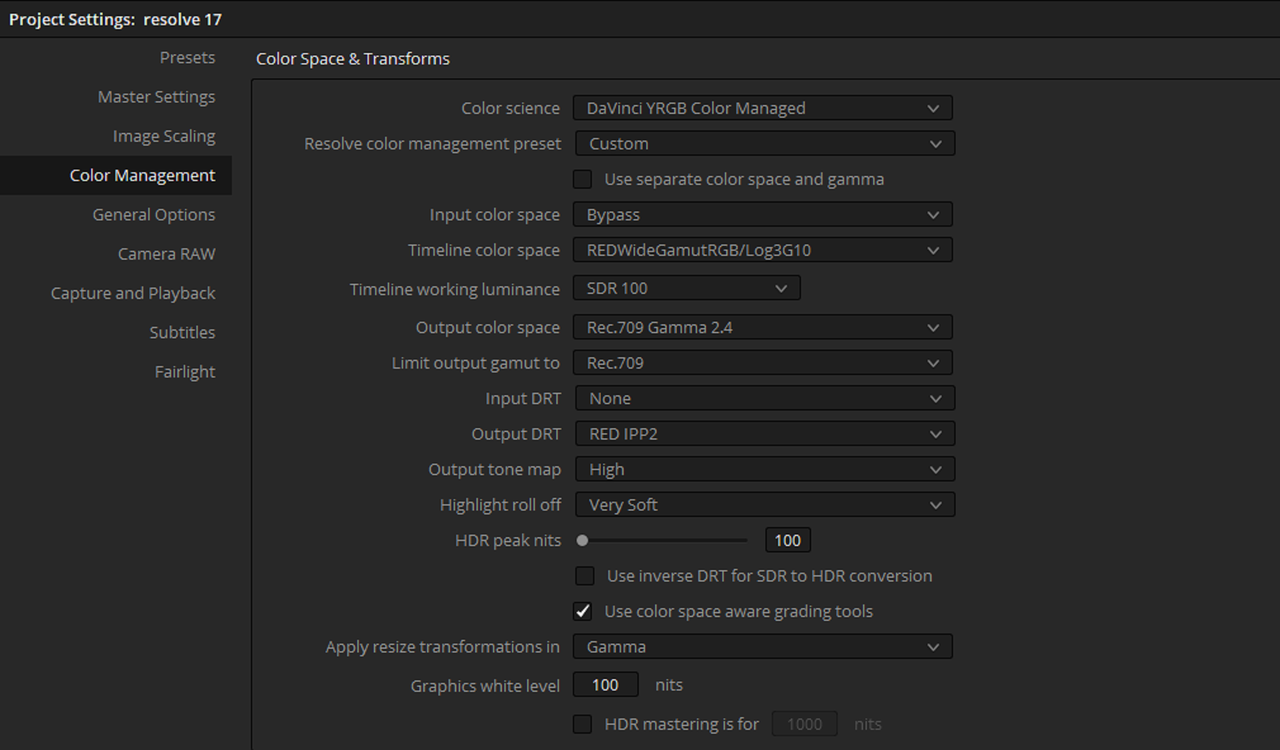Open General Options settings

click(x=154, y=214)
